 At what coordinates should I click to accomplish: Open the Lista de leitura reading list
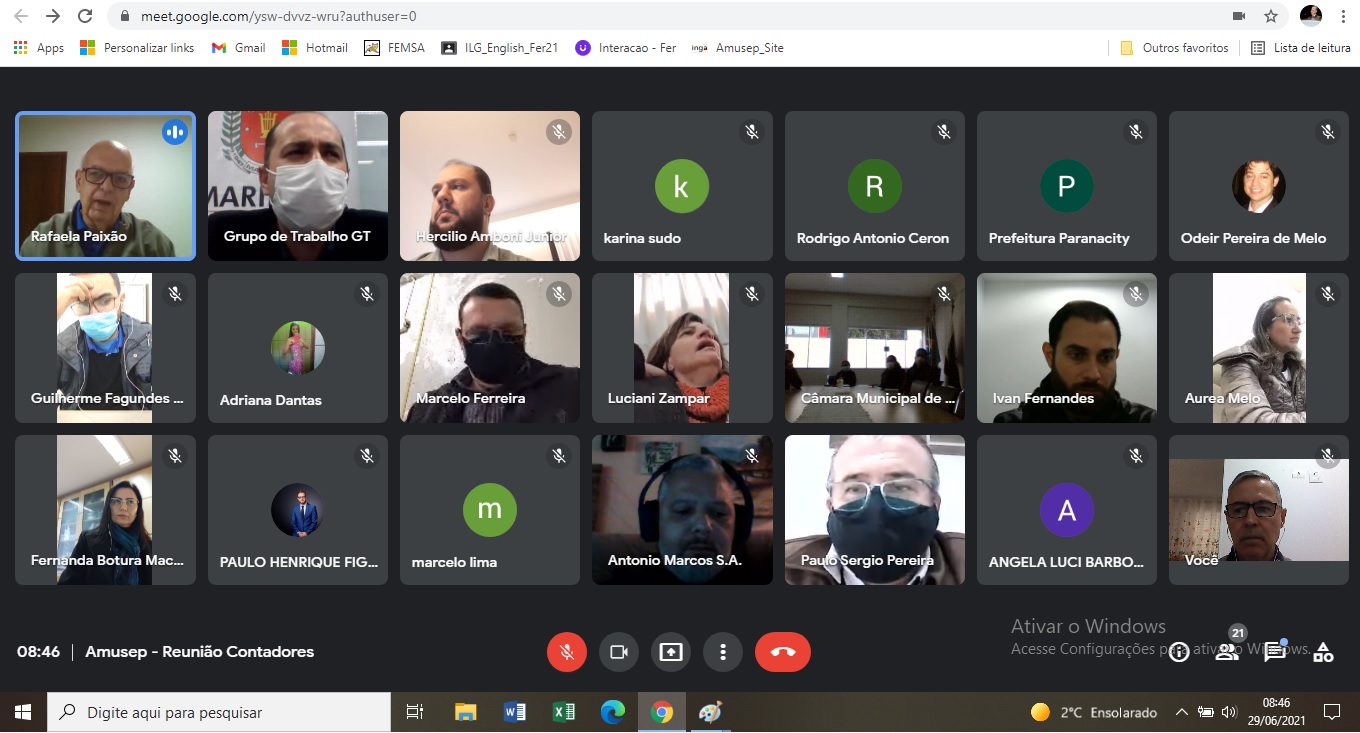[1301, 48]
